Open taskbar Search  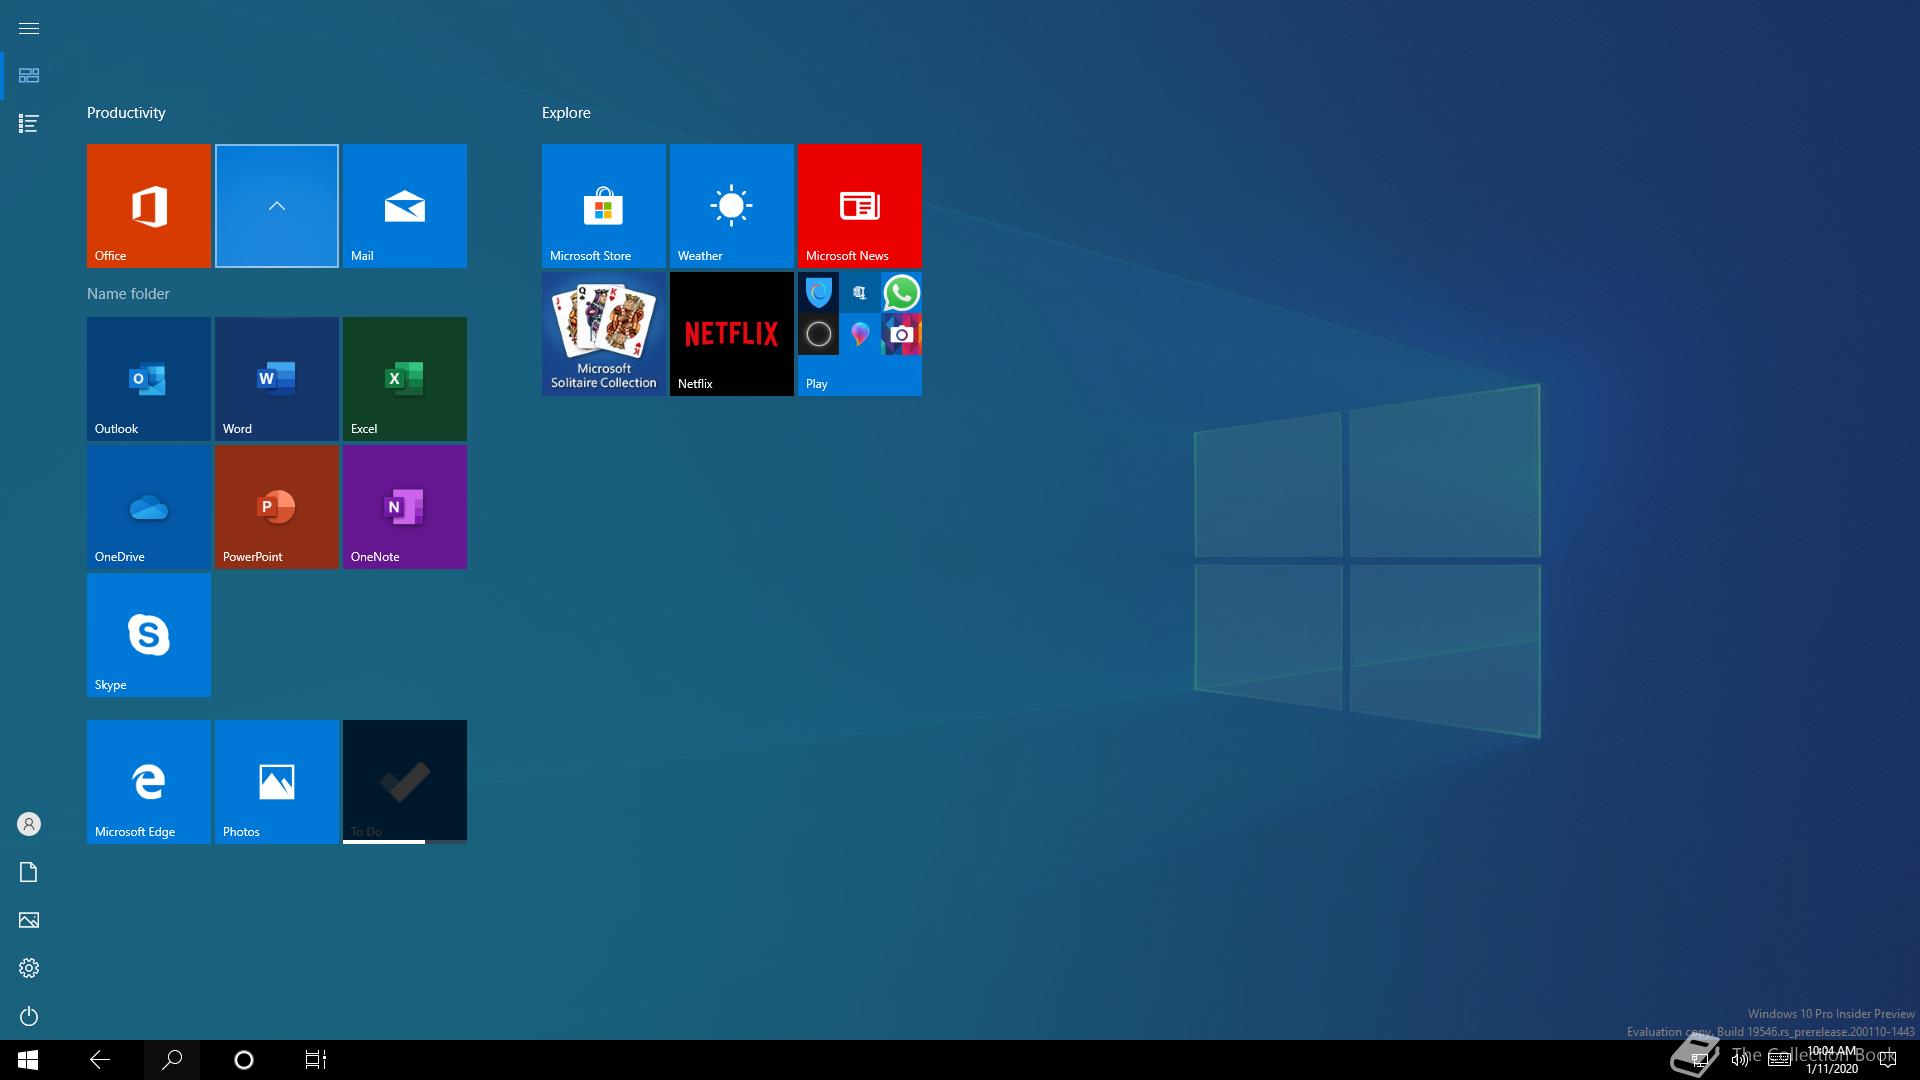(x=172, y=1060)
